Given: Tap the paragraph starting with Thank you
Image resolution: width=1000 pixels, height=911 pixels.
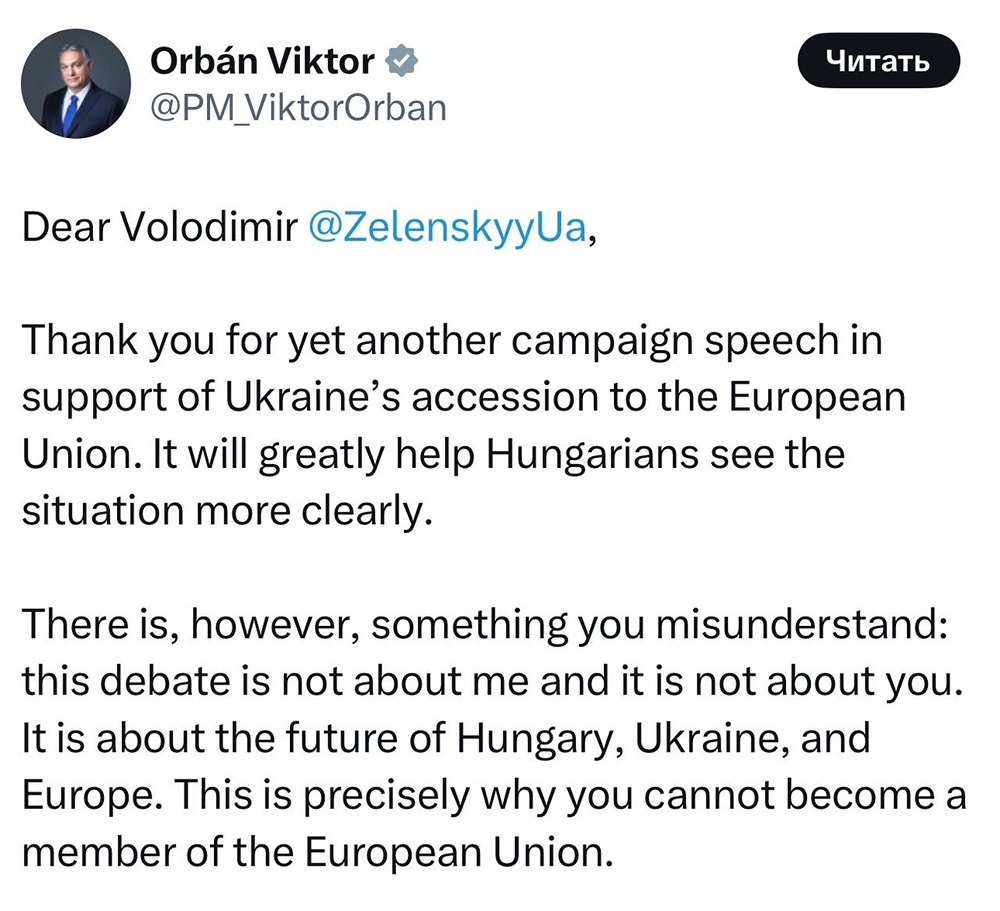Looking at the screenshot, I should [x=450, y=340].
